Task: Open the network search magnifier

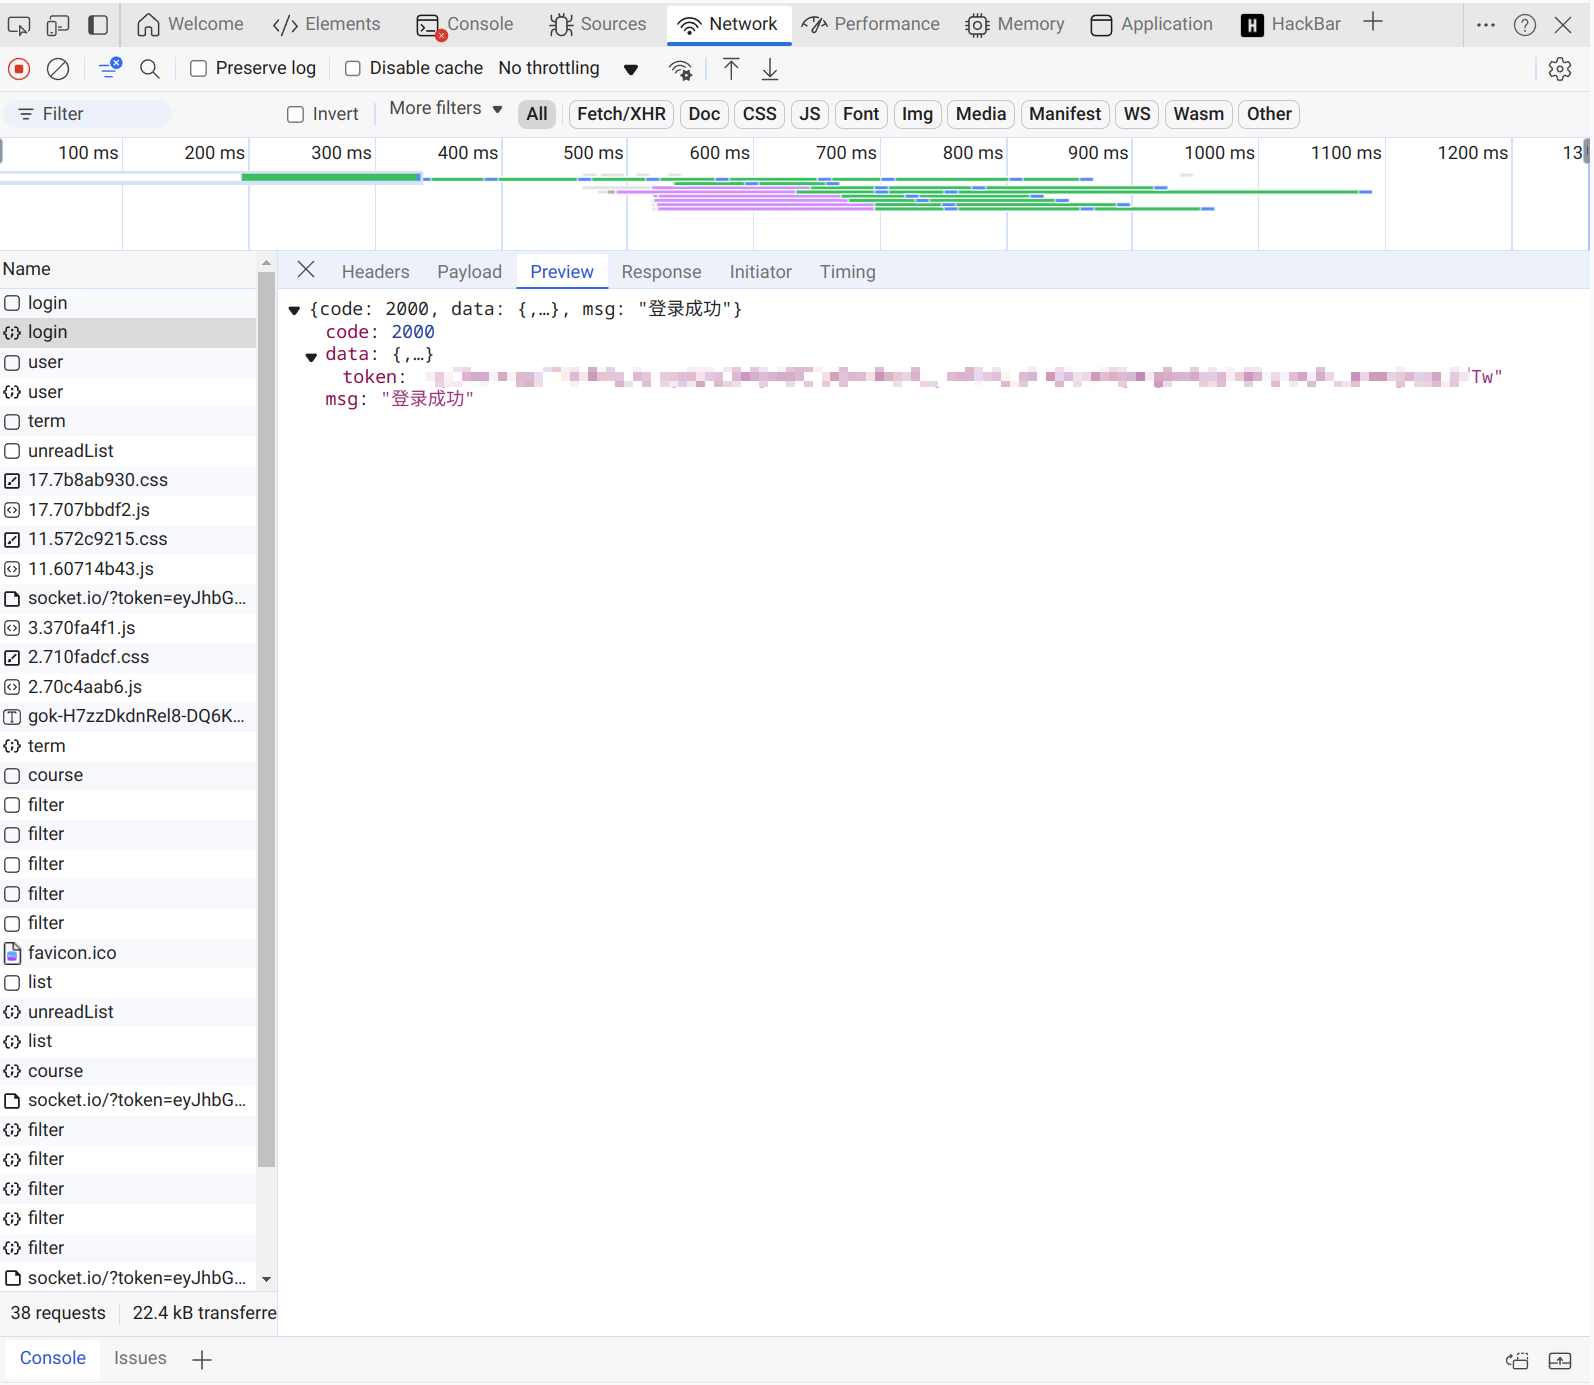Action: (x=150, y=69)
